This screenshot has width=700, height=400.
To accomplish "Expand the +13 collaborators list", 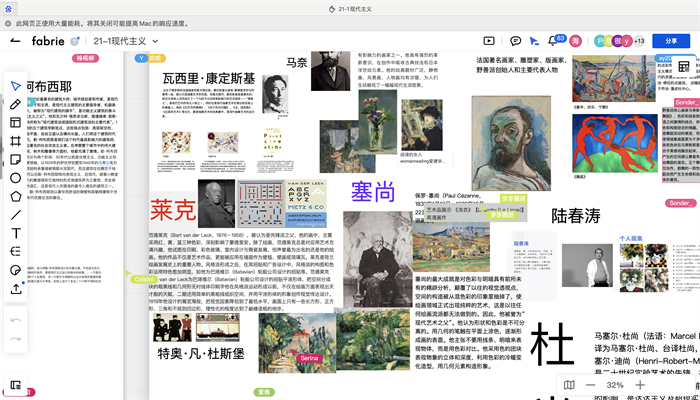I will coord(638,41).
